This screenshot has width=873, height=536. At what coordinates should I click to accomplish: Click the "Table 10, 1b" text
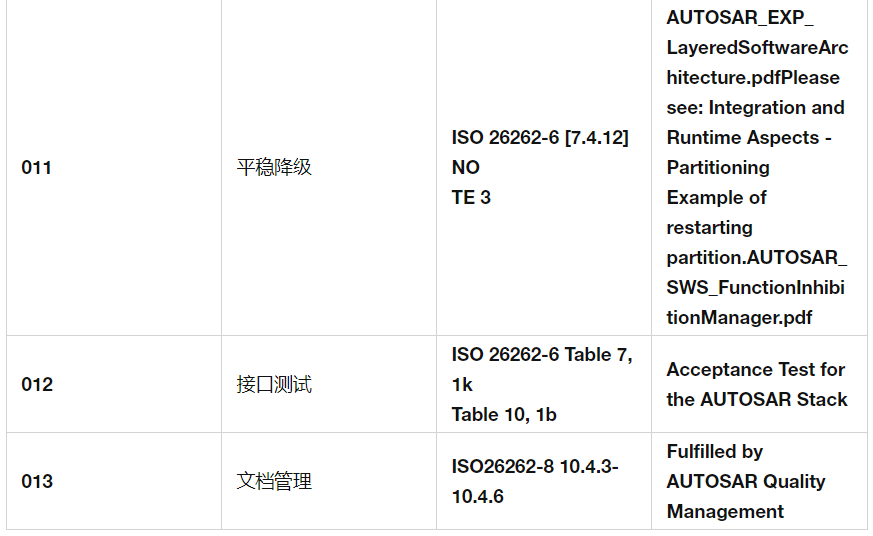[x=503, y=414]
